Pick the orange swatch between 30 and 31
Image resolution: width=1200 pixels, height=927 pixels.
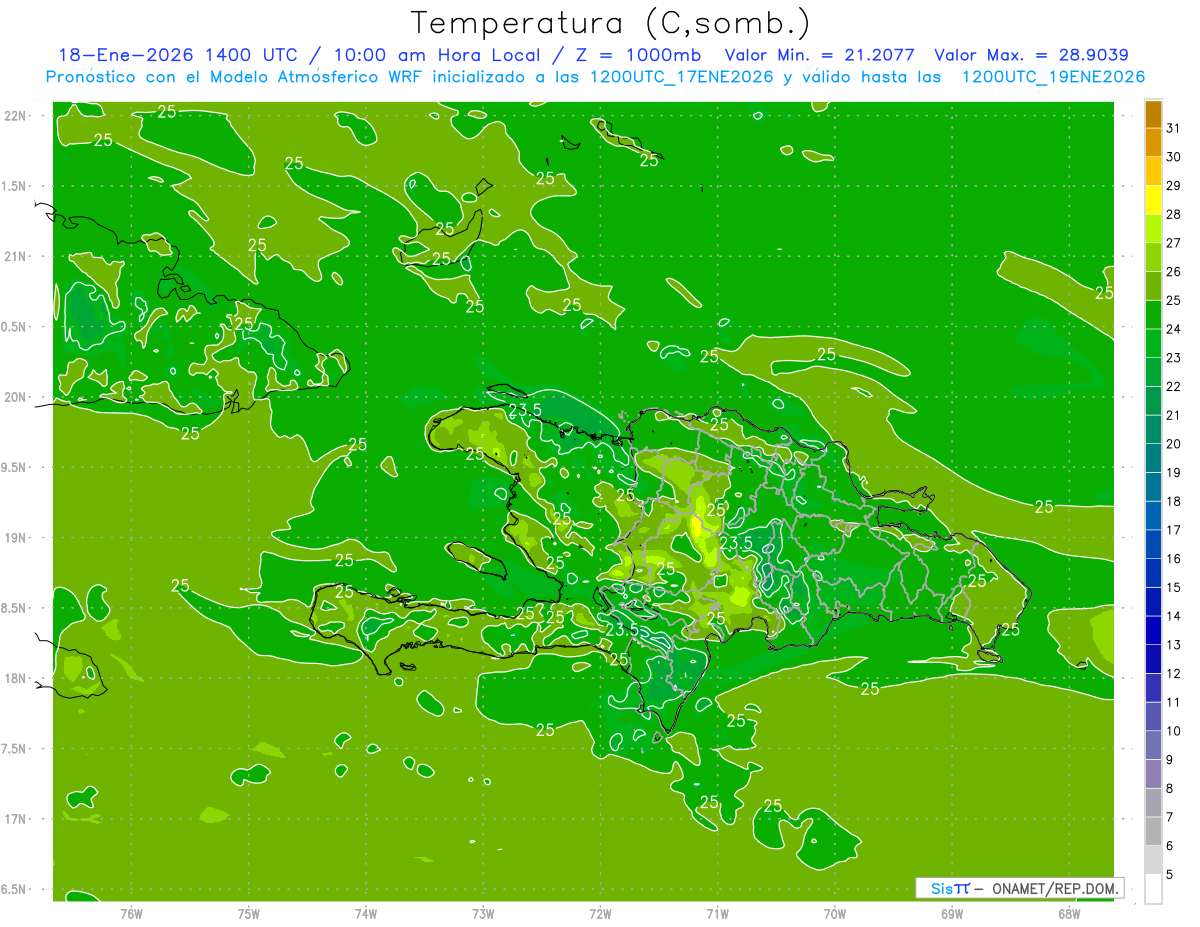tap(1153, 142)
